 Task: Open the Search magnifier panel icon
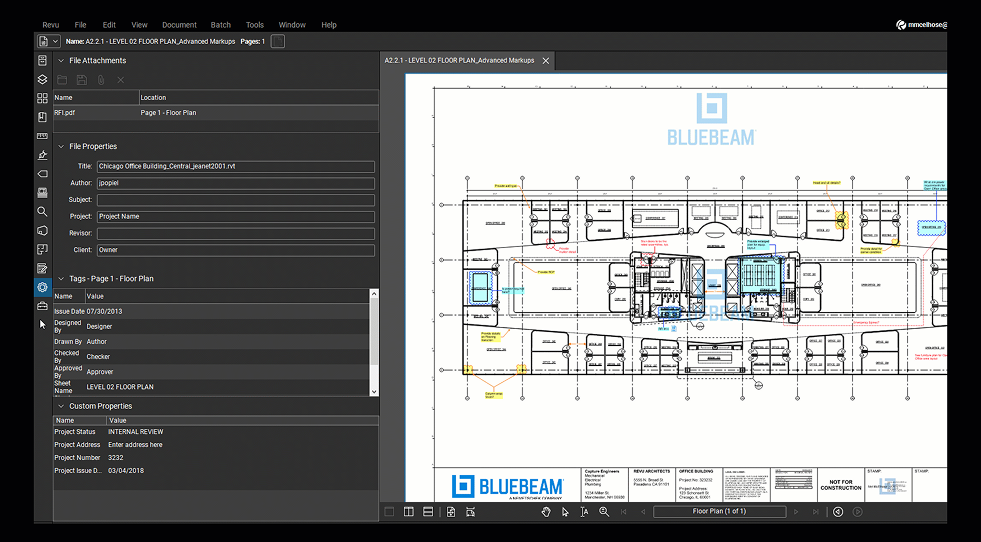[x=43, y=212]
